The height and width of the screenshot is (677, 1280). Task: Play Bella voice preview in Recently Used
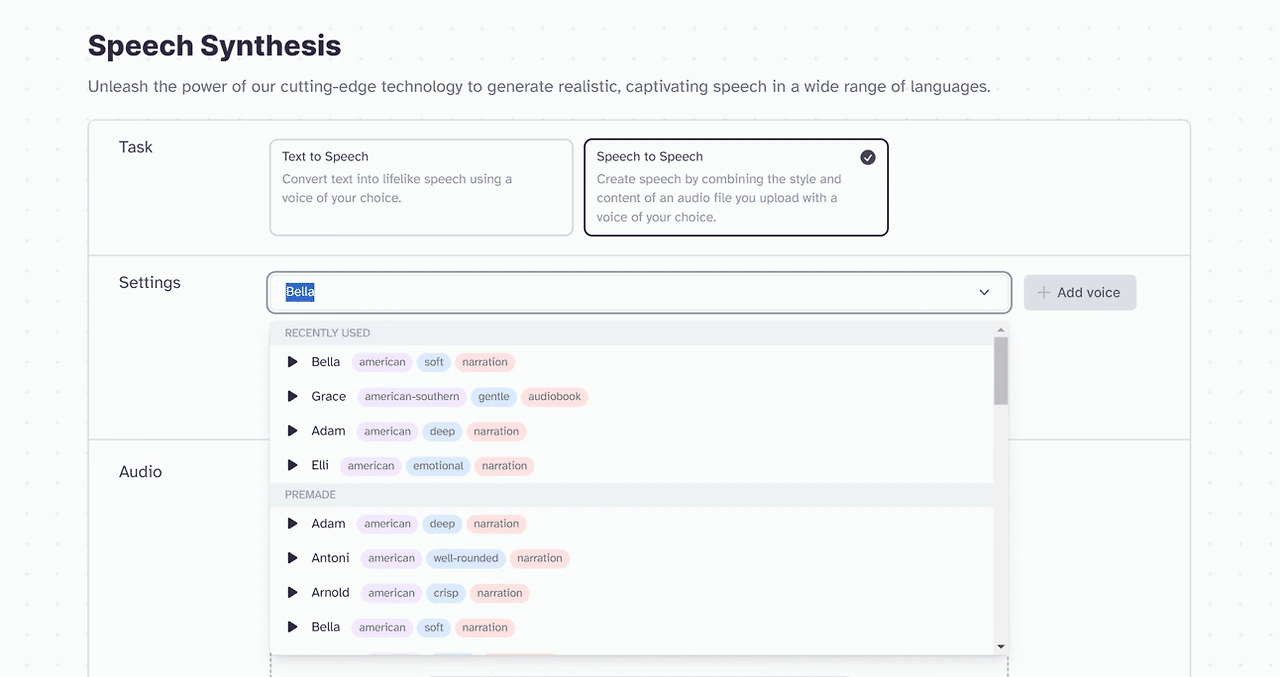click(x=293, y=362)
